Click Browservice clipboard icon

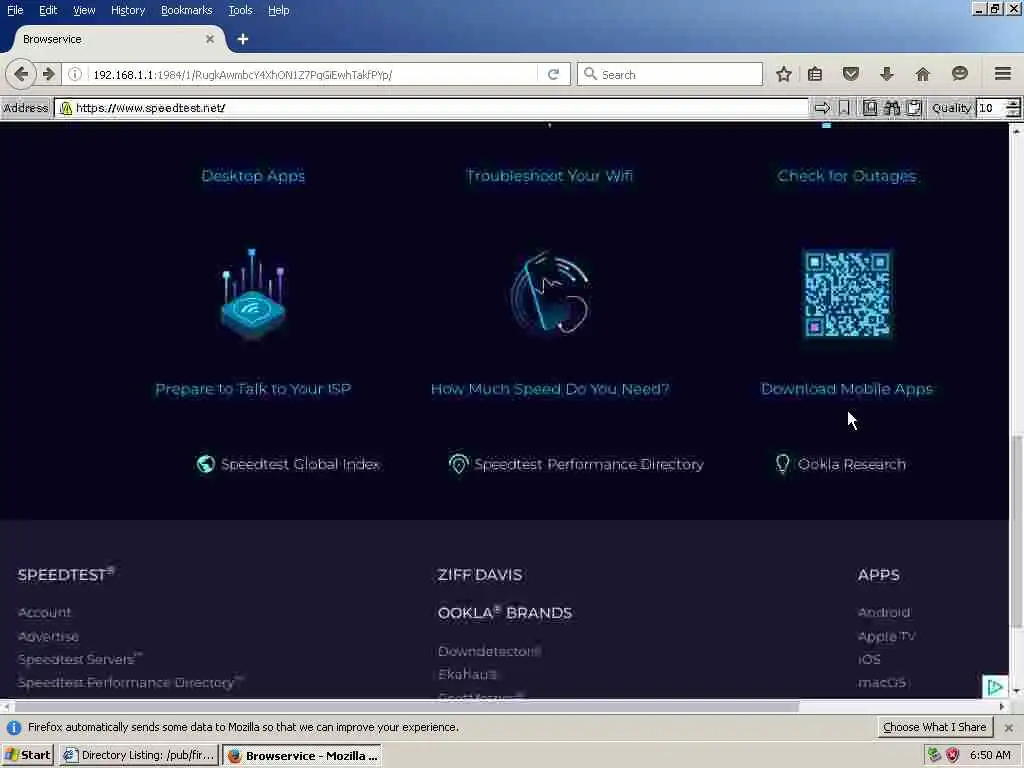(914, 108)
